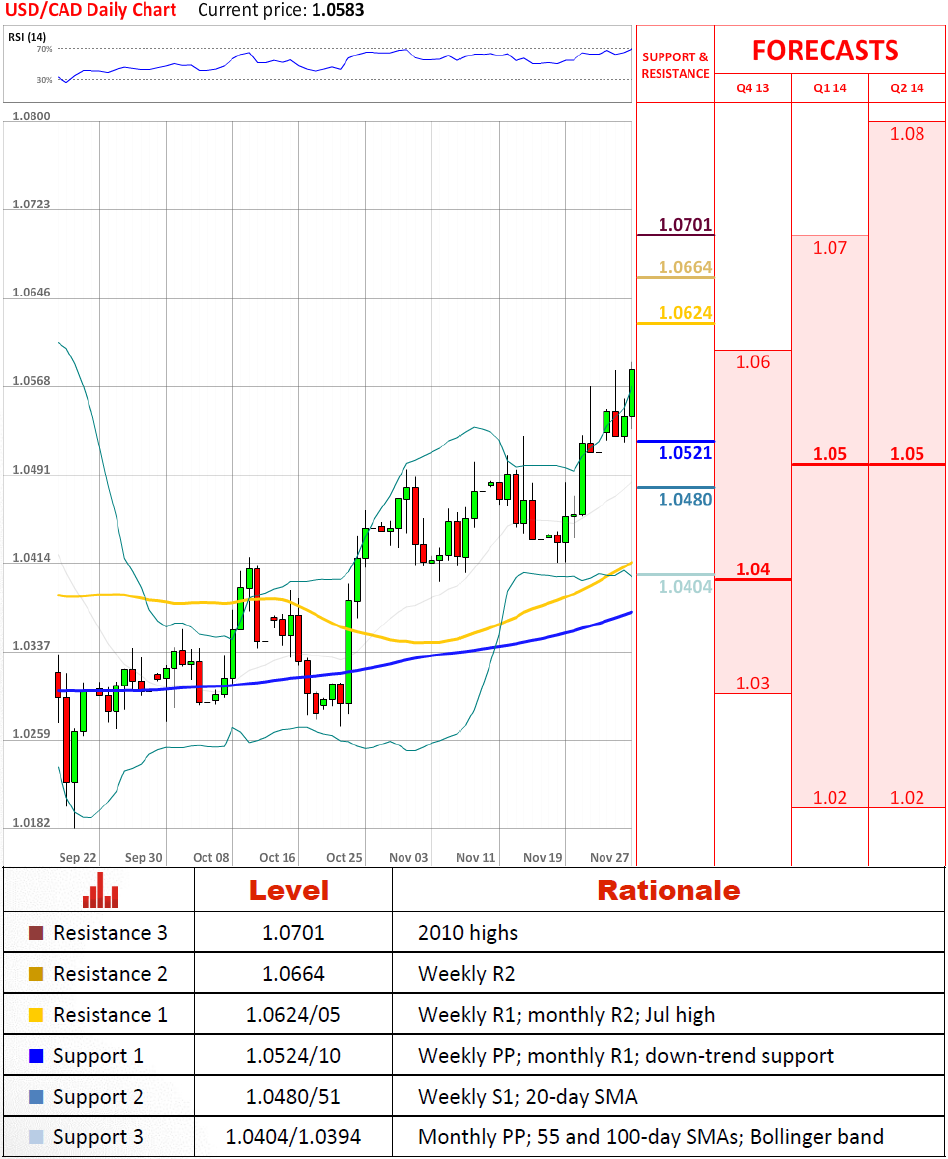
Task: Click the Support 3 level cell 1.0404/1.0394
Action: [x=293, y=1137]
